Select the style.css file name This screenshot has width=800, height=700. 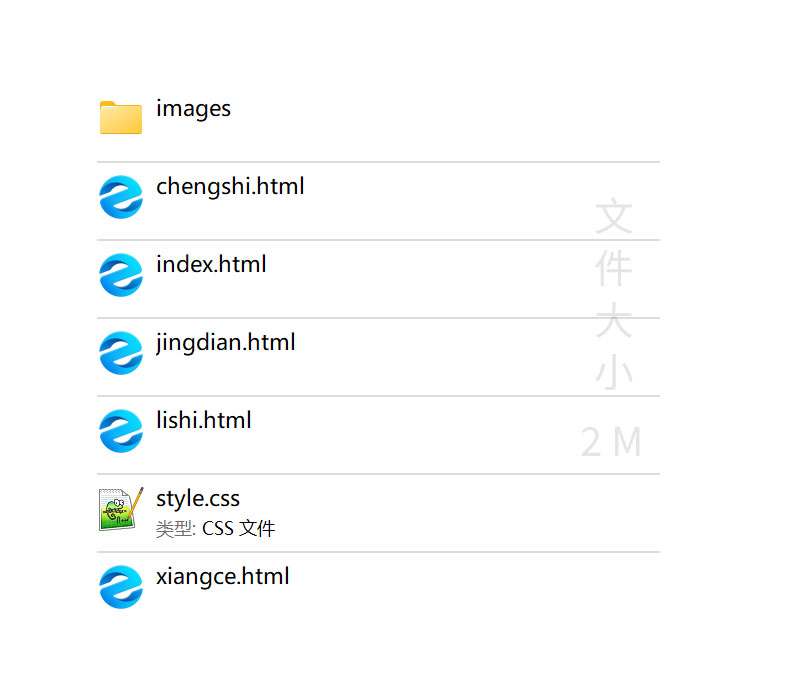point(198,498)
